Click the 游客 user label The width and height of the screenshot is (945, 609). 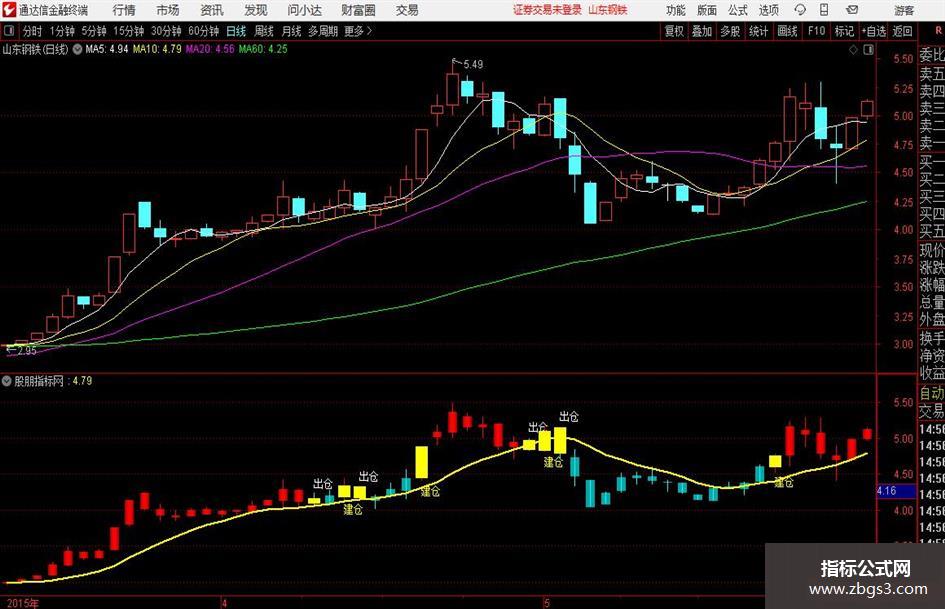(x=904, y=10)
